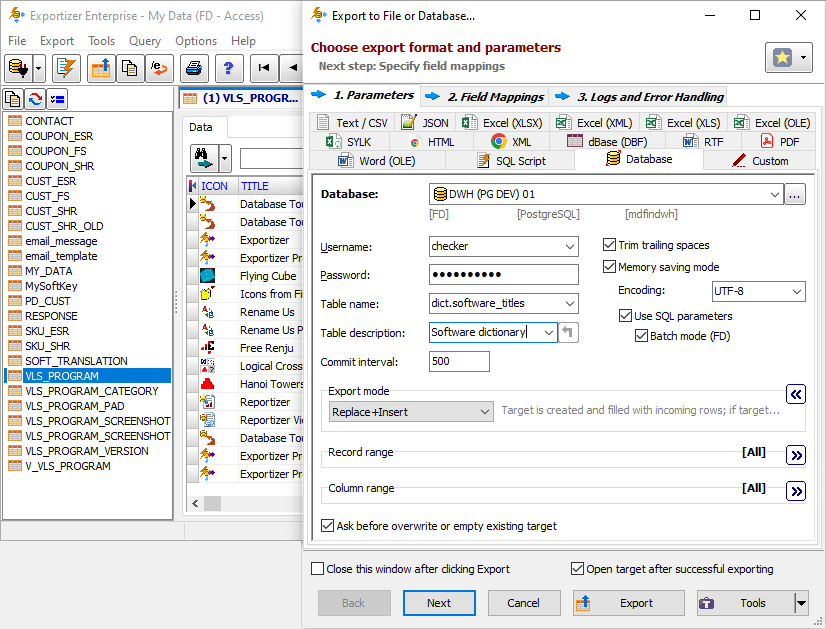Collapse Export mode section chevron
826x629 pixels.
(796, 394)
